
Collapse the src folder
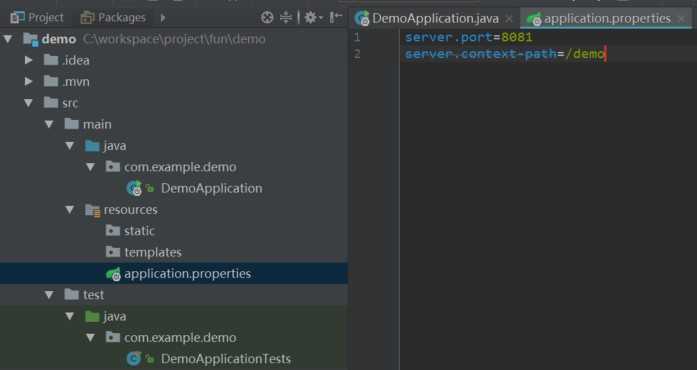click(x=28, y=103)
